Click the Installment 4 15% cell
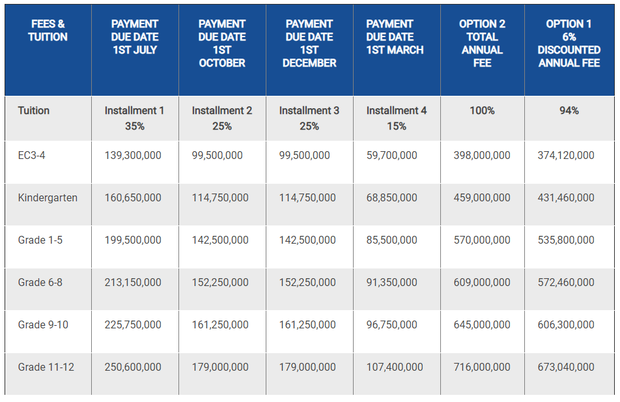The height and width of the screenshot is (402, 620). 395,119
